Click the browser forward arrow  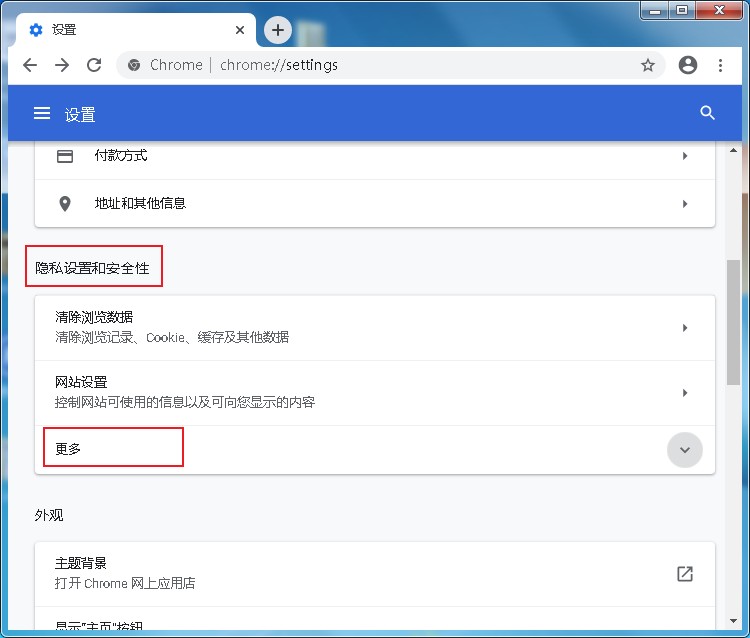(62, 65)
